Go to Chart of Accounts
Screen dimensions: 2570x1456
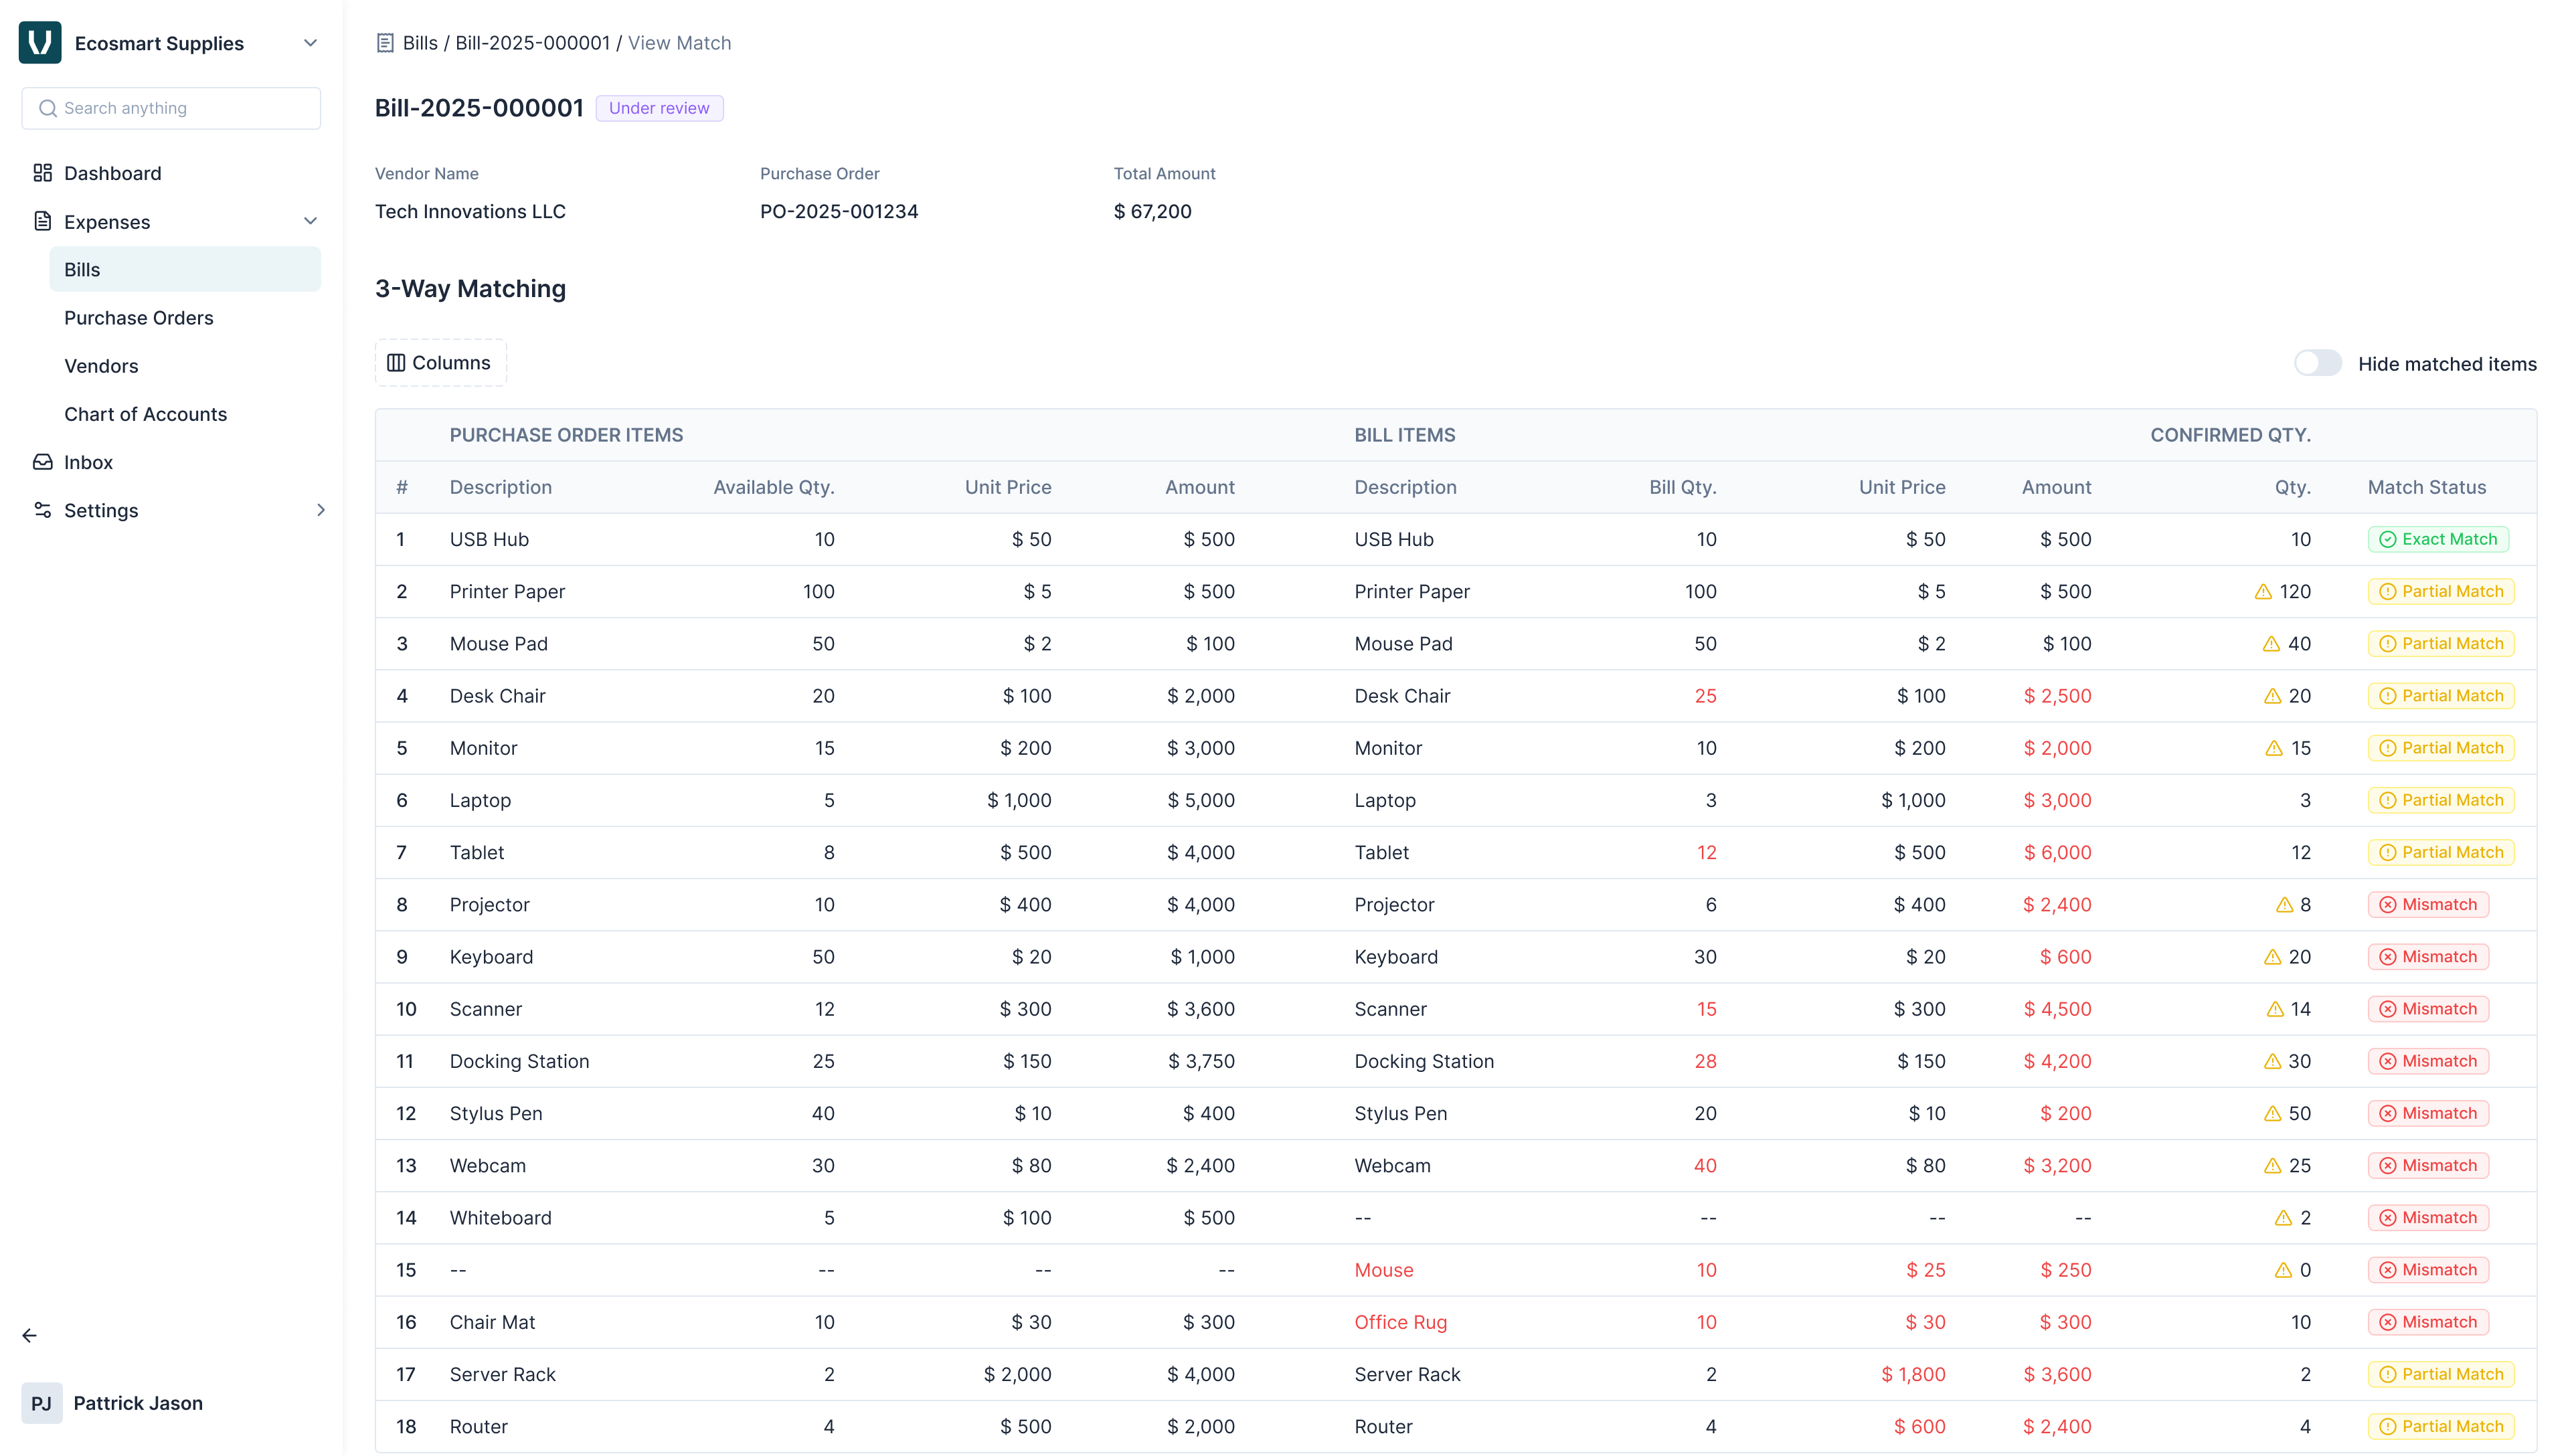(x=145, y=414)
